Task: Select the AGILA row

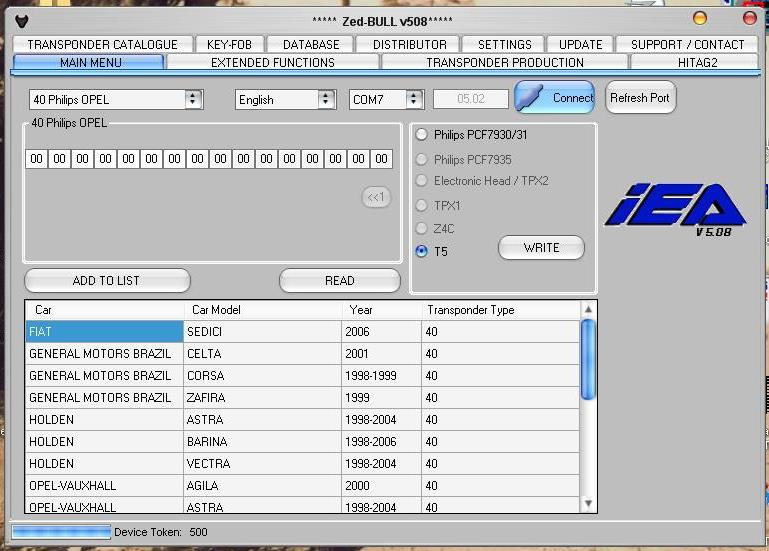Action: 302,486
